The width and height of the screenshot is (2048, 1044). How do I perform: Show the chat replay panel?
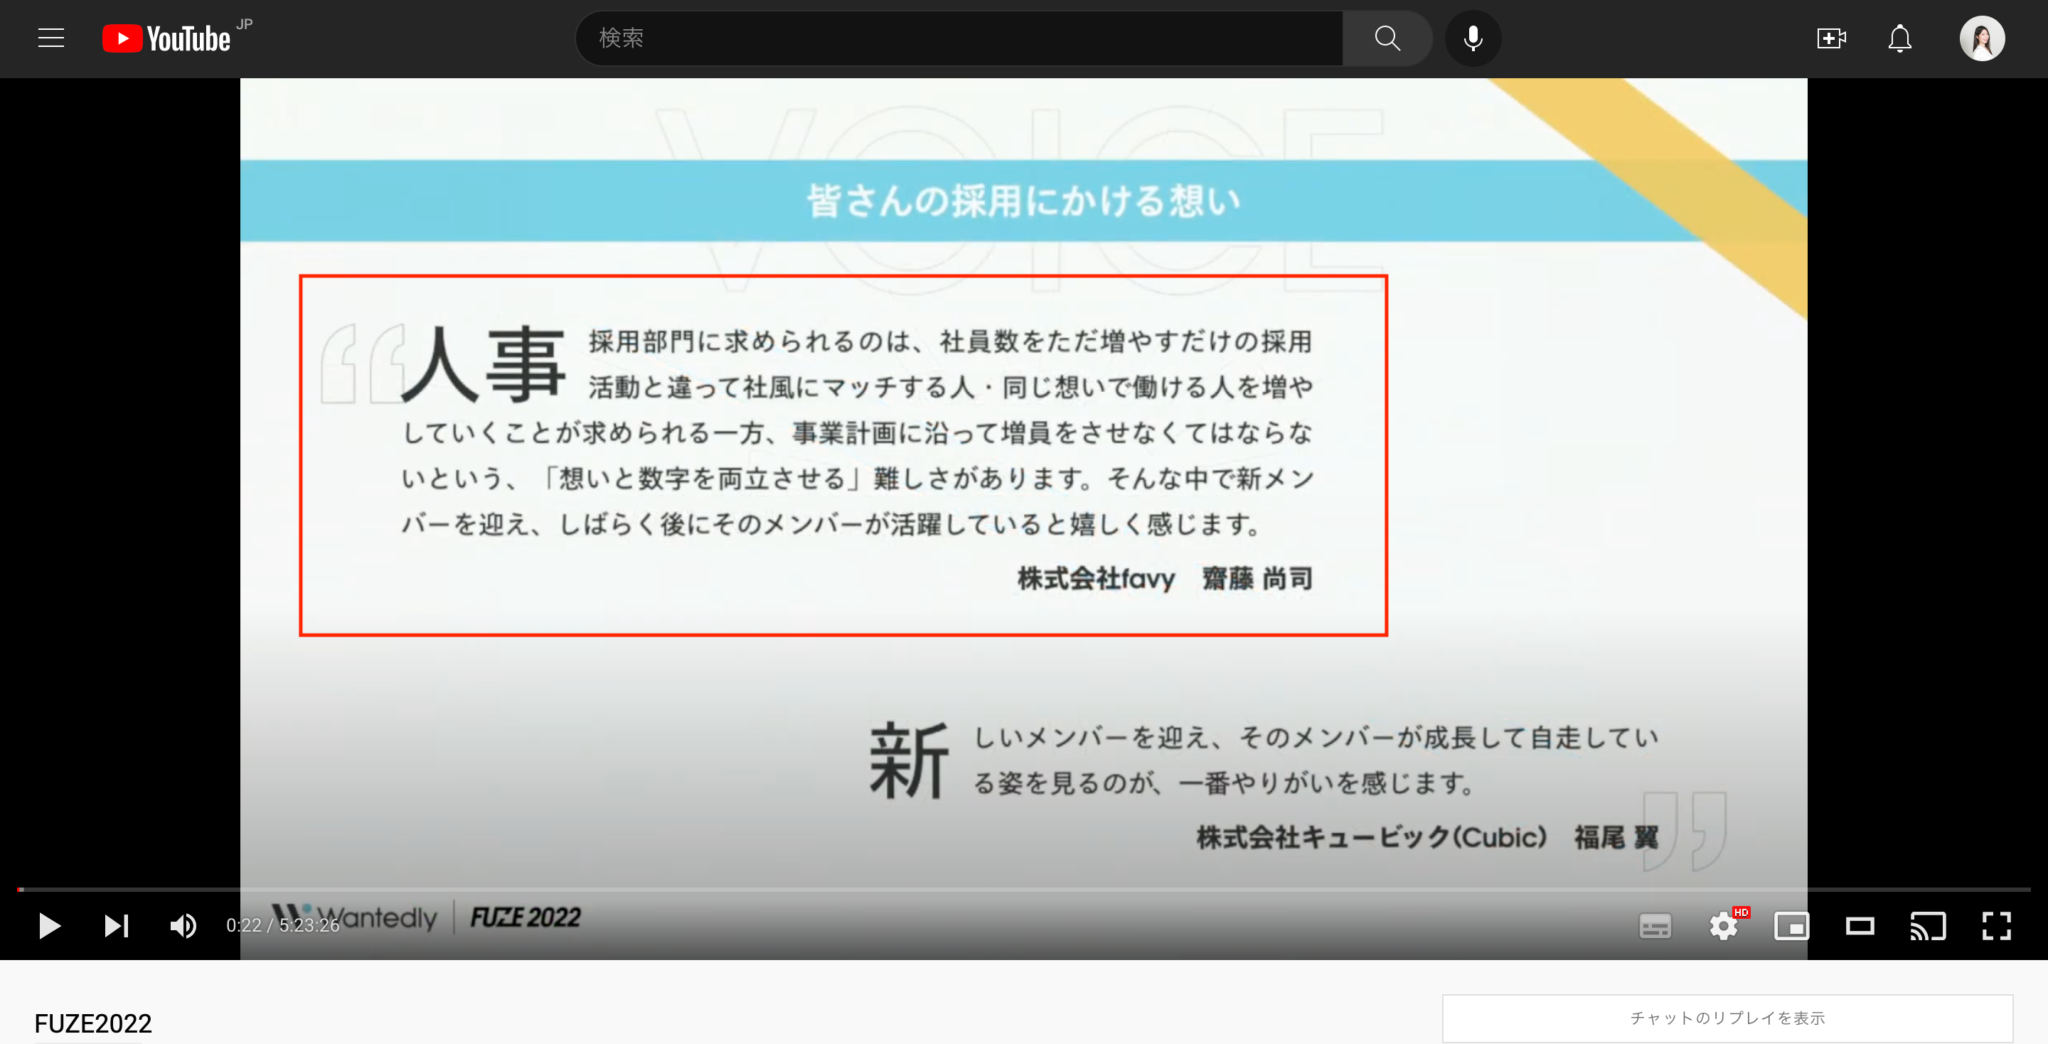1729,1017
